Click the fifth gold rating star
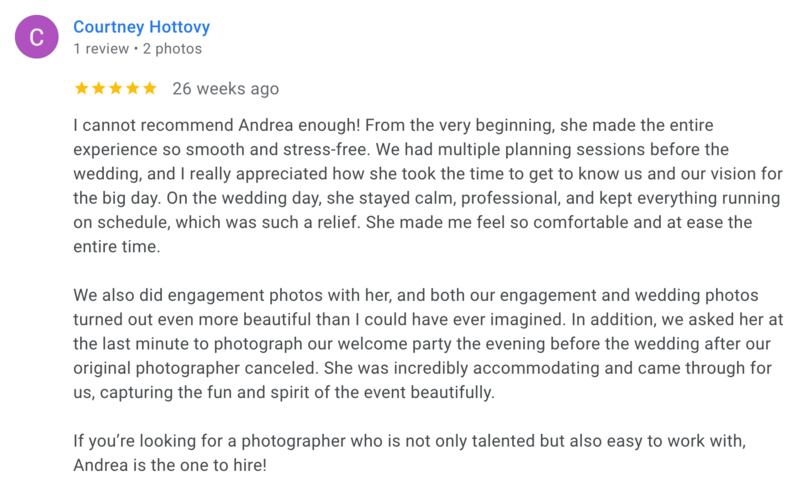The height and width of the screenshot is (488, 800). pyautogui.click(x=149, y=88)
